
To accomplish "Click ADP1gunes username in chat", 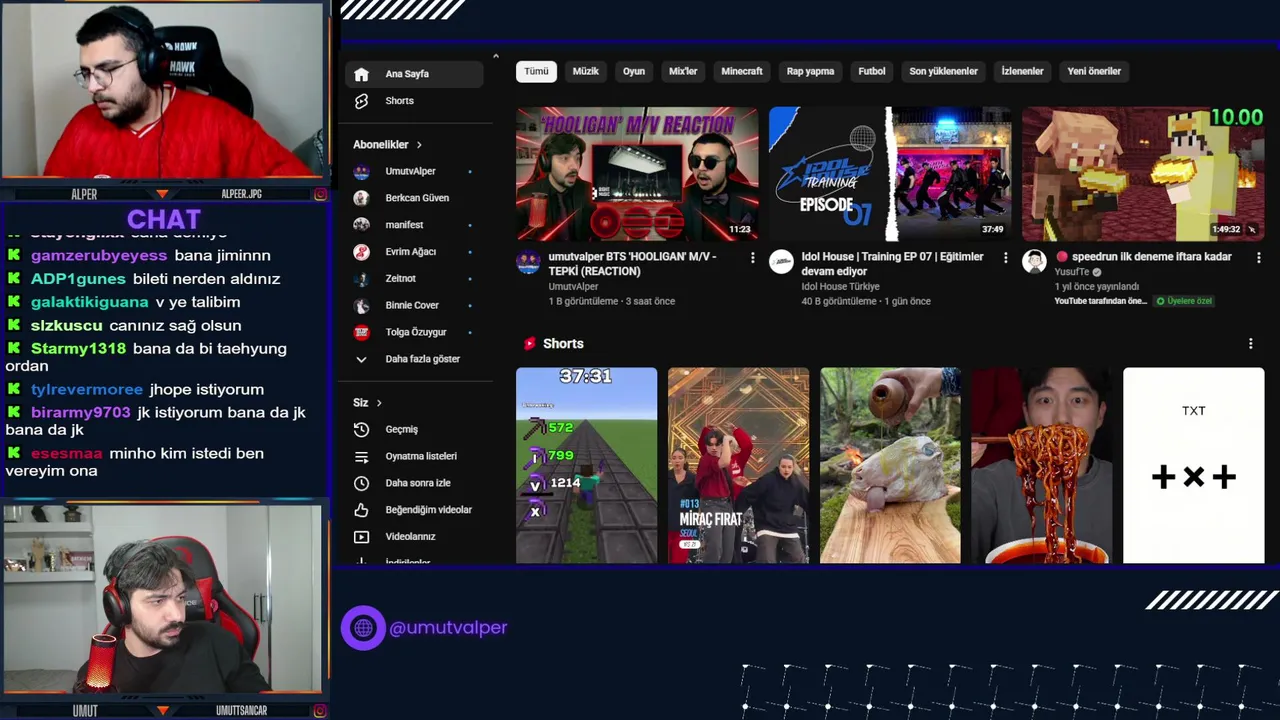I will [x=78, y=279].
